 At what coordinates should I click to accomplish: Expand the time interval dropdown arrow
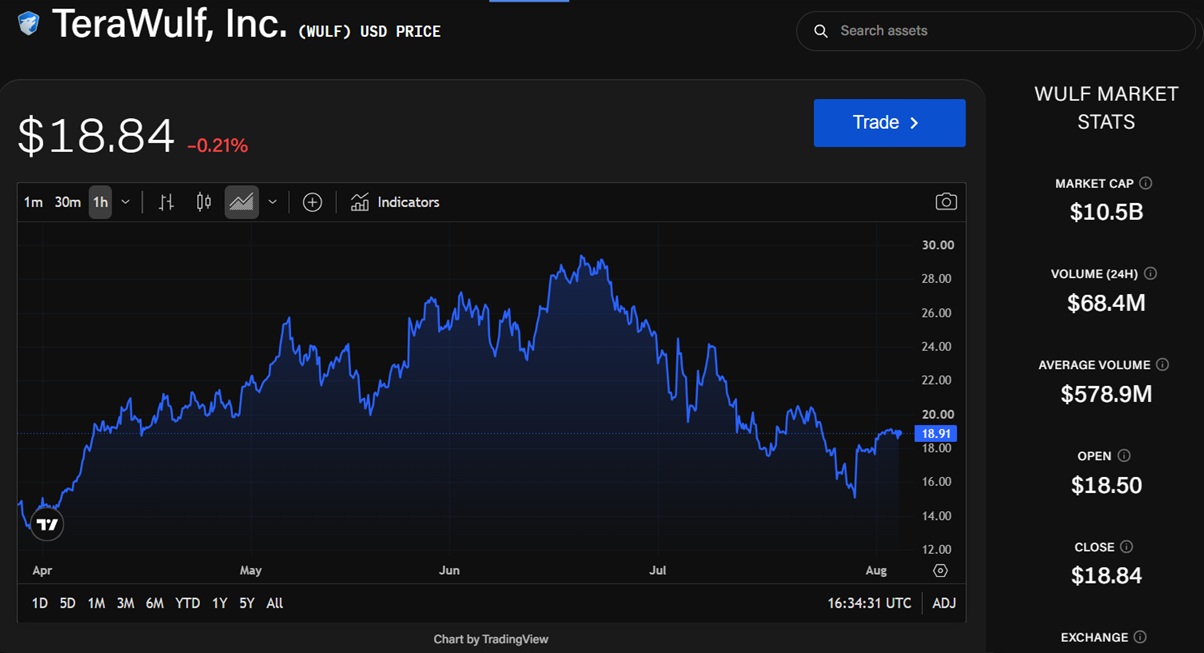click(125, 202)
